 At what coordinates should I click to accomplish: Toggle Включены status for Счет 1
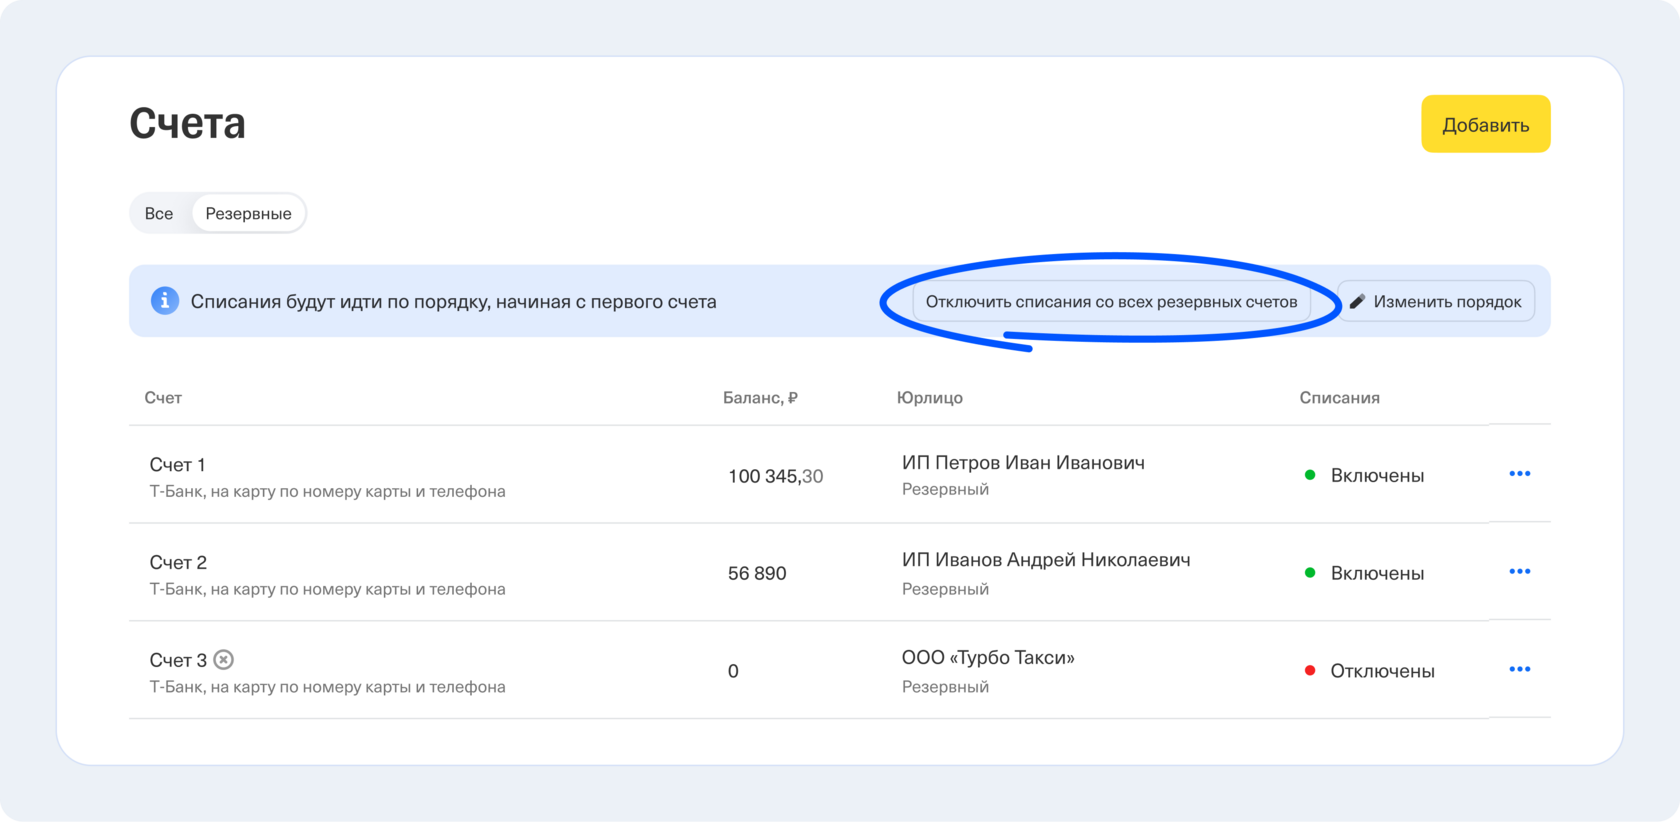click(x=1377, y=476)
